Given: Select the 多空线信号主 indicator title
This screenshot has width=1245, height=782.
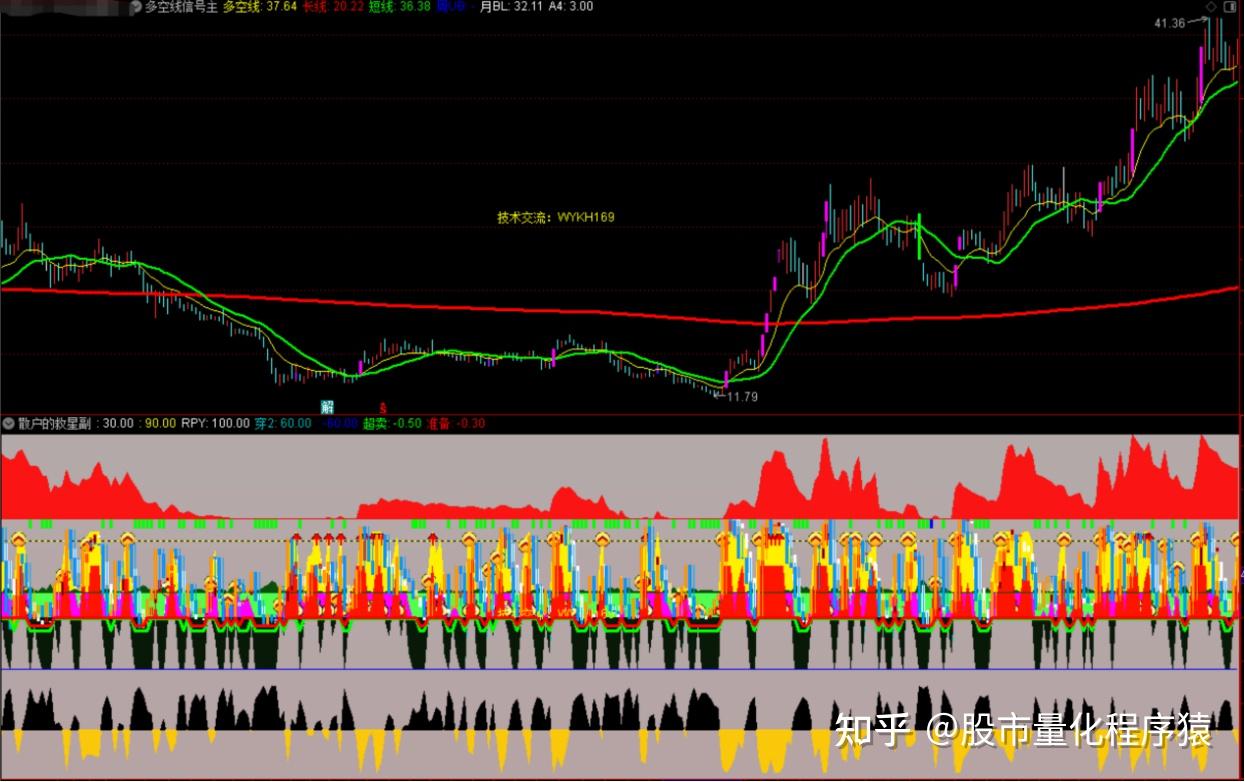Looking at the screenshot, I should [181, 7].
